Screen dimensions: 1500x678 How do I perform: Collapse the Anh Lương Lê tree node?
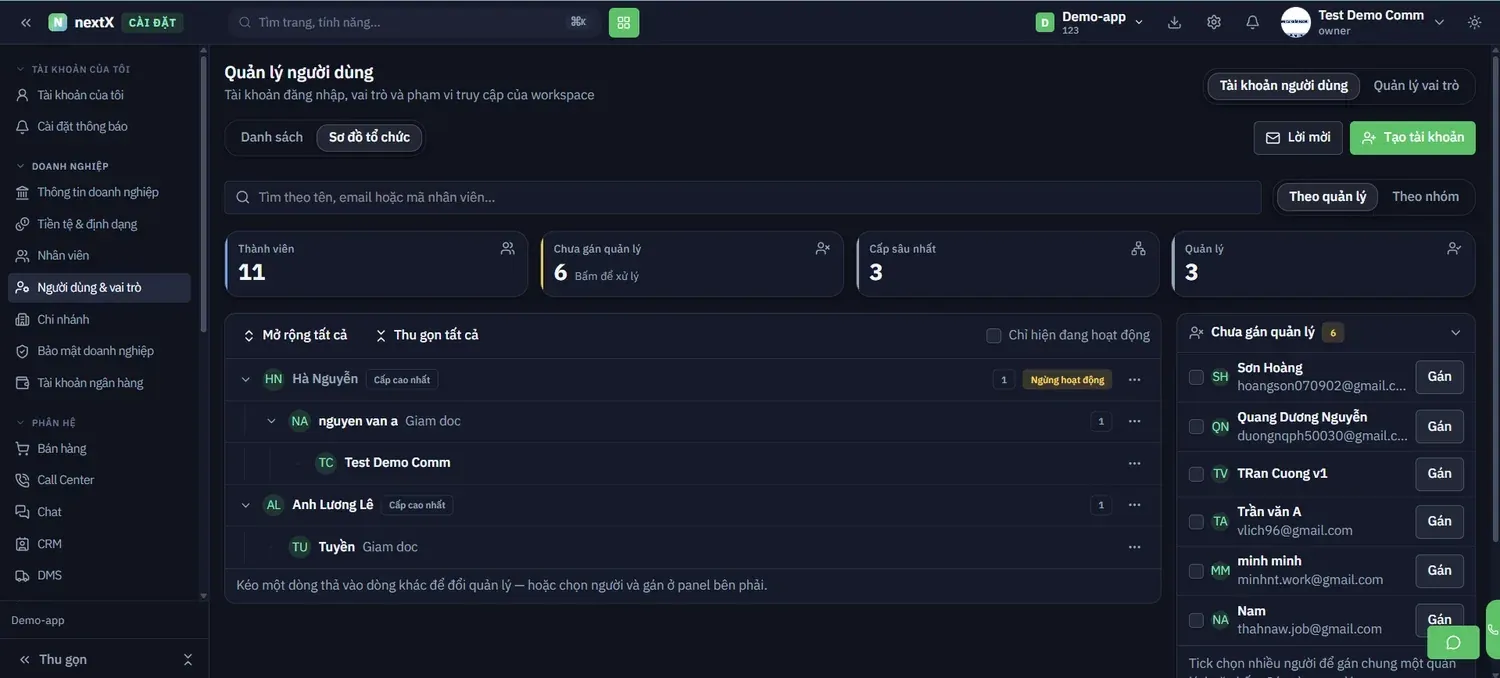pos(246,505)
